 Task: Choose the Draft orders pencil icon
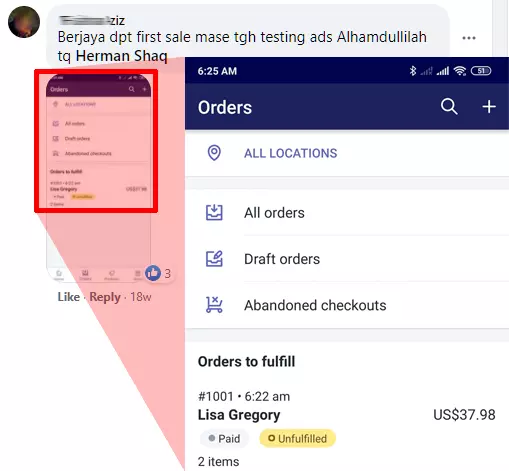coord(214,259)
